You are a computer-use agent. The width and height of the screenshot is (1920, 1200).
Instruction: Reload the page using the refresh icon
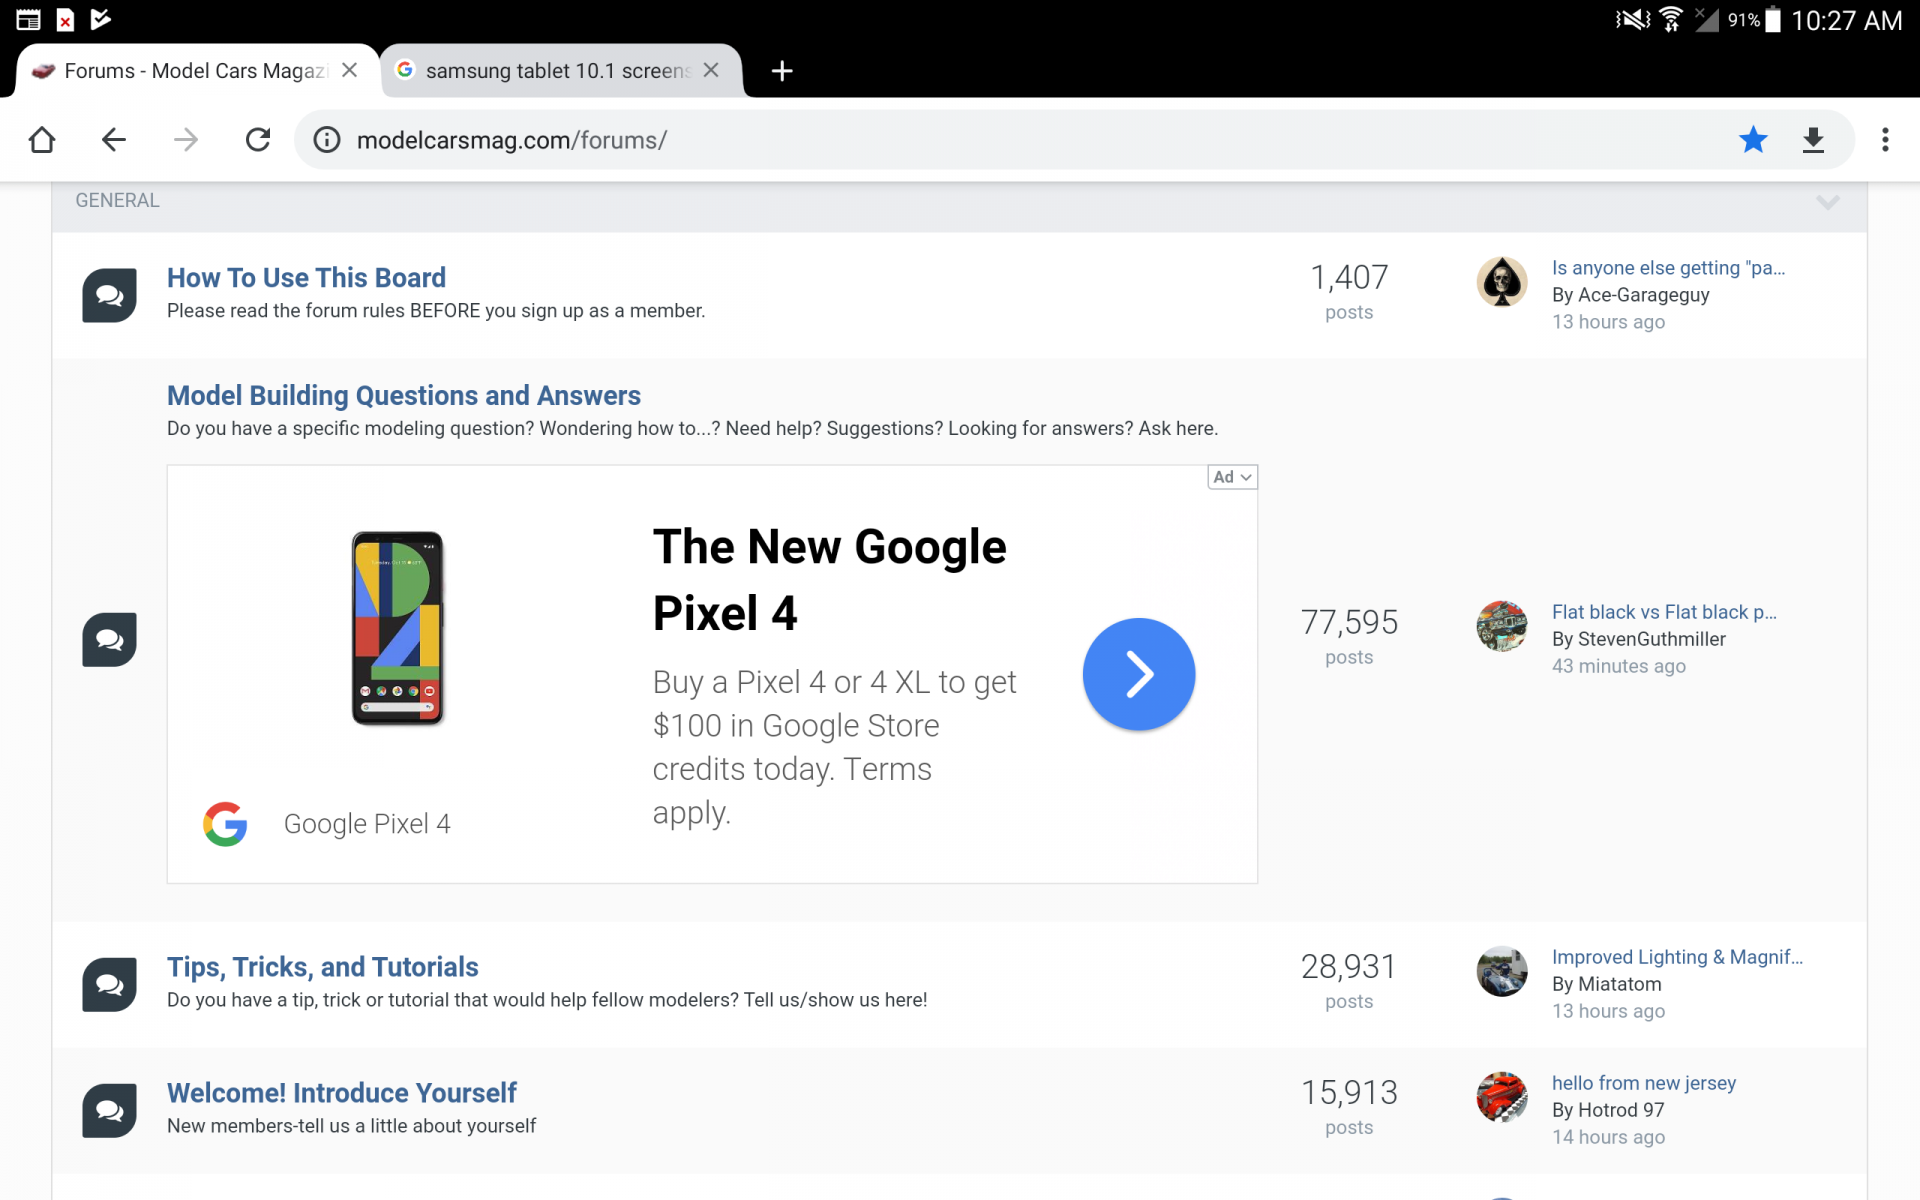[x=258, y=139]
